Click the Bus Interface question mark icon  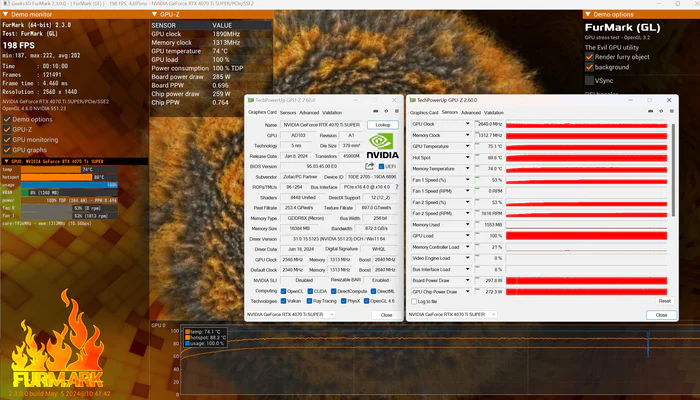coord(397,187)
